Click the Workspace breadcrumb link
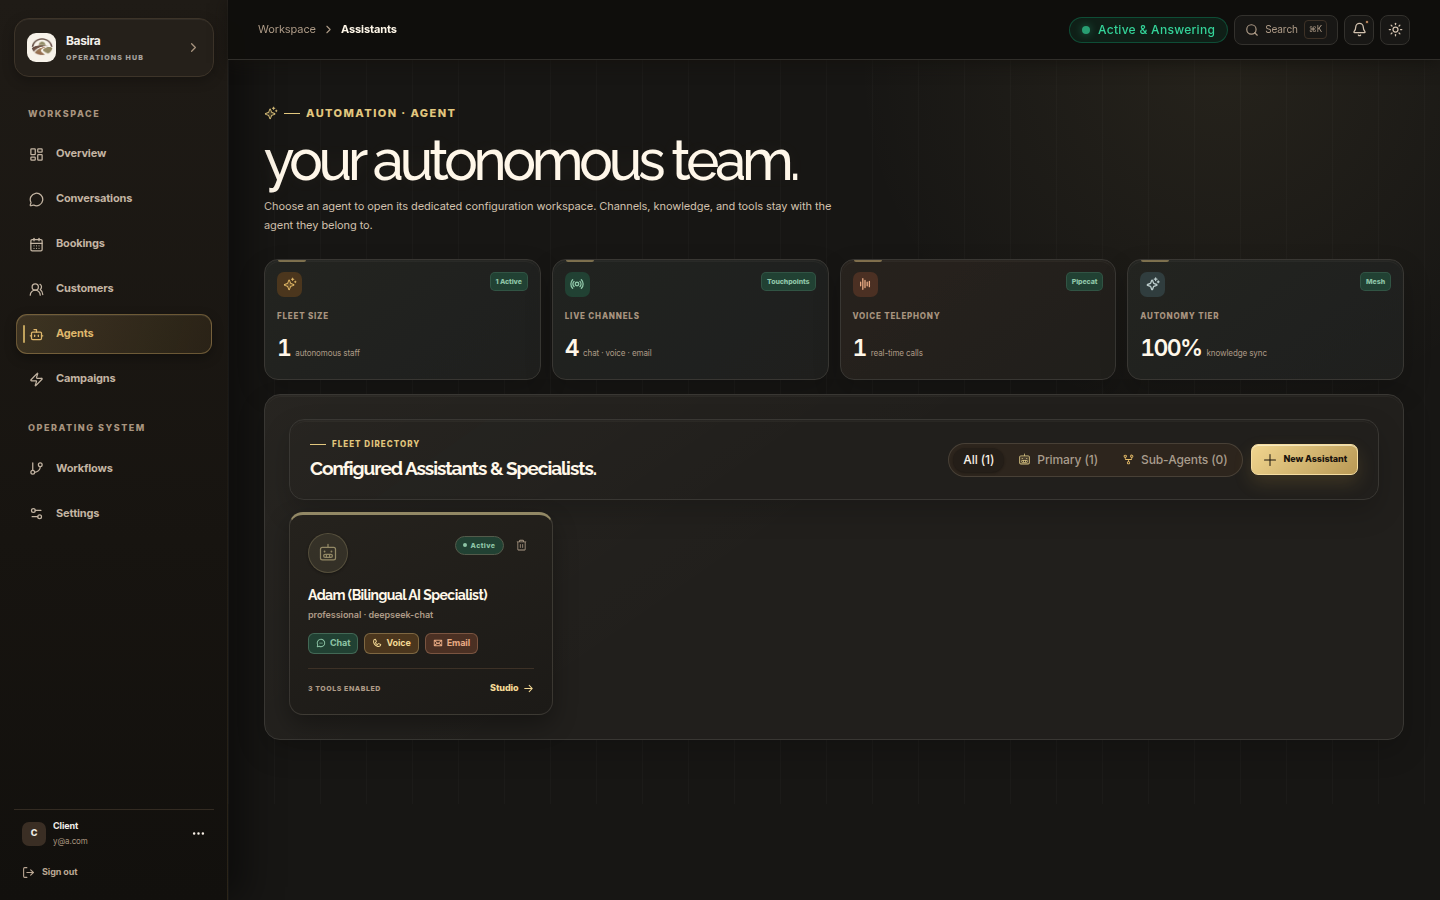 [x=287, y=29]
